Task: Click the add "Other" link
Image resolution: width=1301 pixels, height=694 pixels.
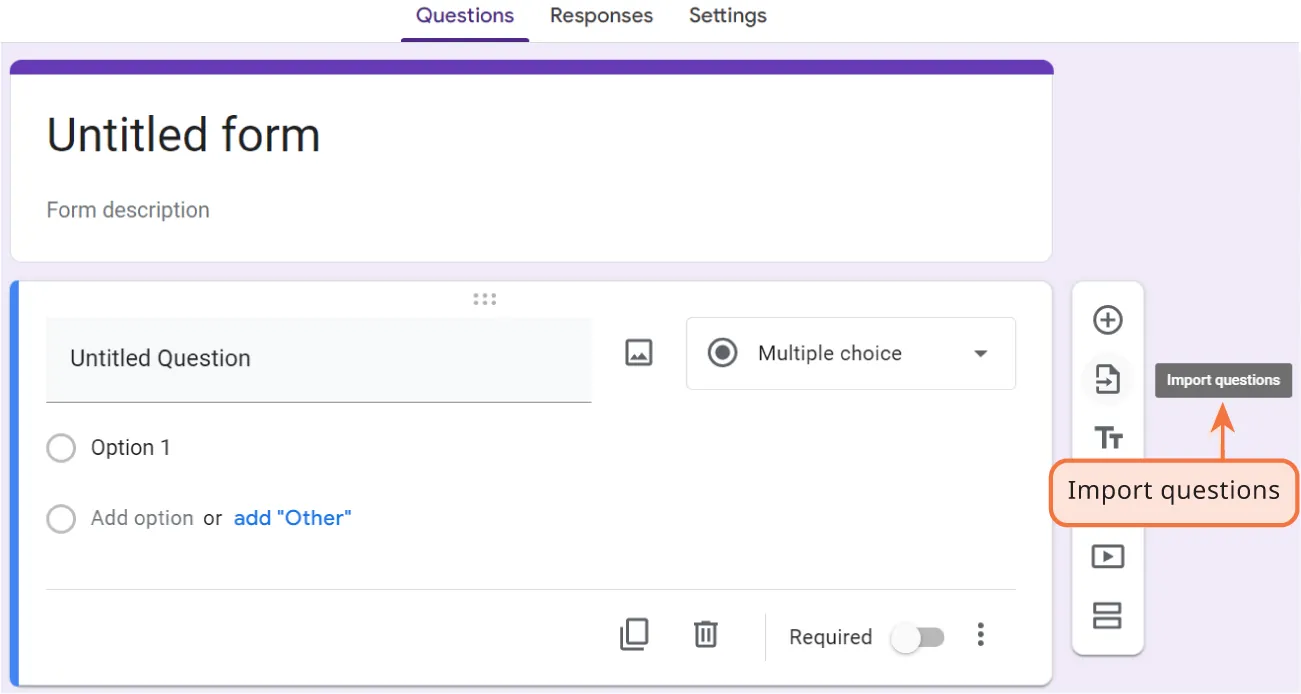Action: (x=292, y=517)
